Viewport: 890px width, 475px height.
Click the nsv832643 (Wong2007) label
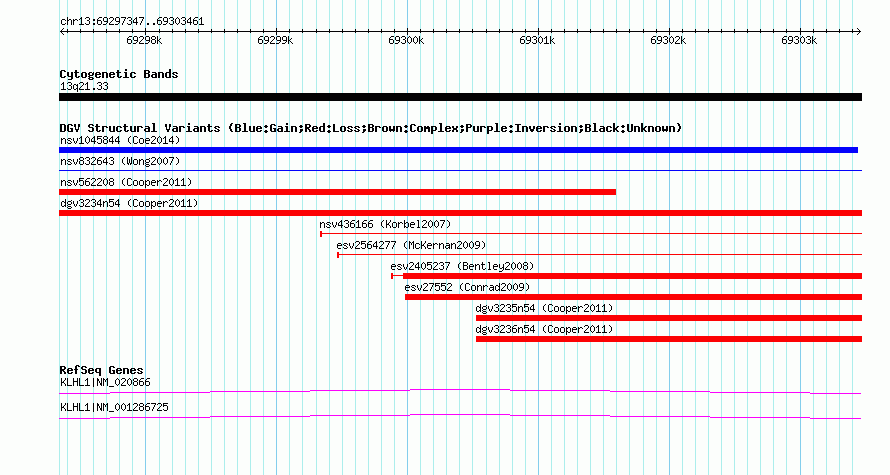(120, 161)
